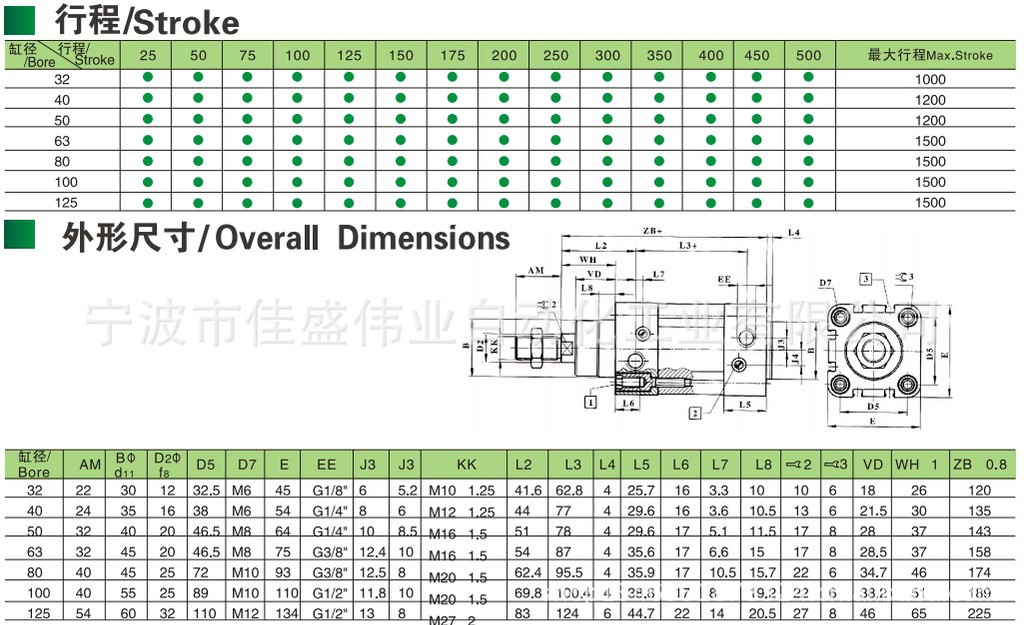Click the boxed callout 3 above end view
This screenshot has height=625, width=1024.
coord(865,279)
